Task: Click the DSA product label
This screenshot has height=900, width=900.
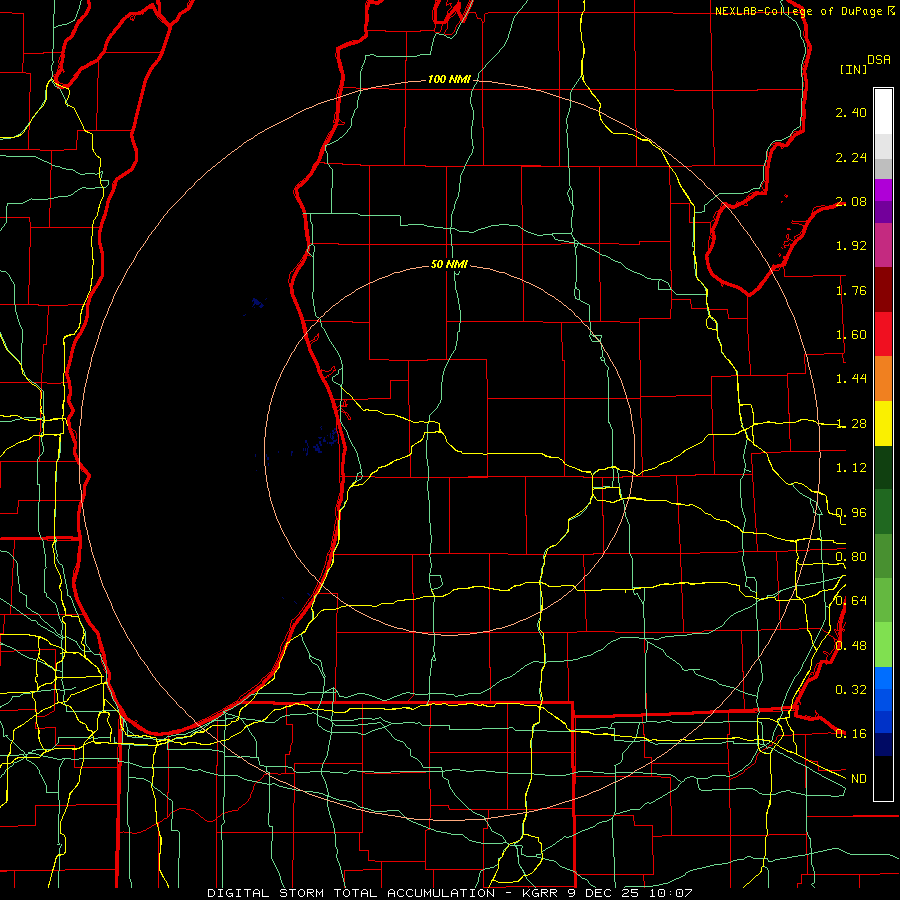Action: (879, 59)
